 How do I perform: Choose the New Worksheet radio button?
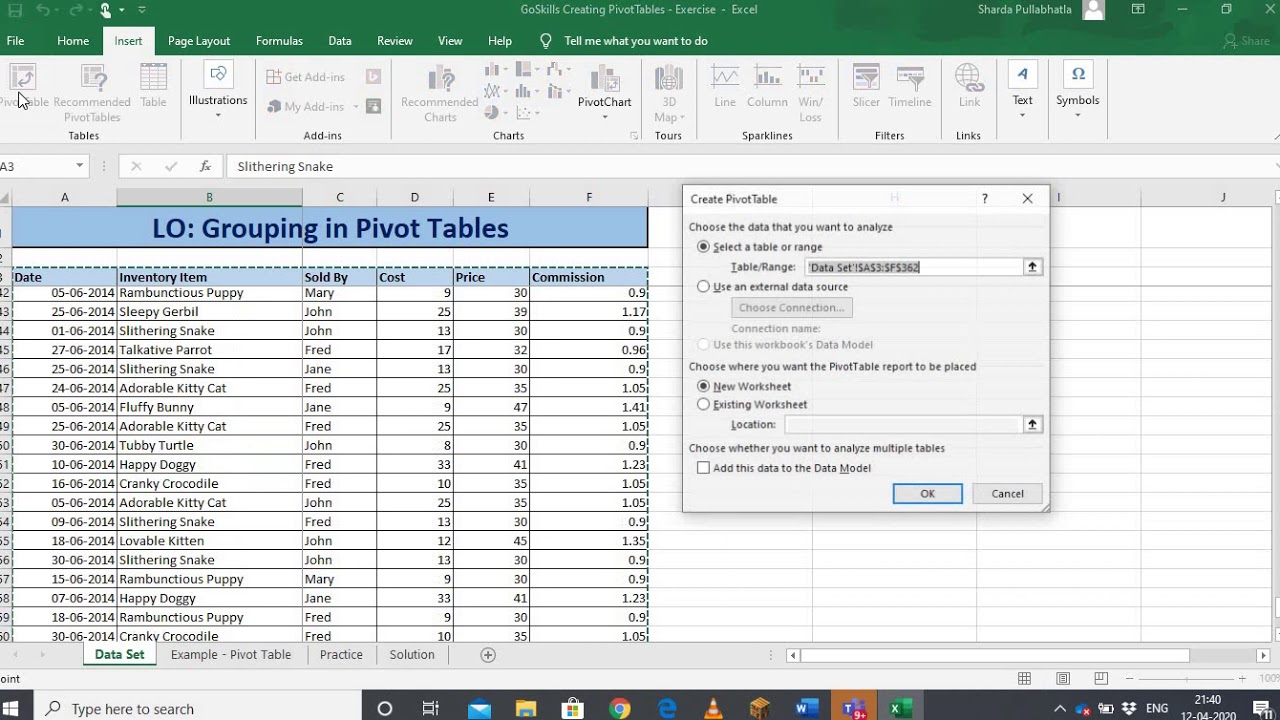pyautogui.click(x=703, y=386)
